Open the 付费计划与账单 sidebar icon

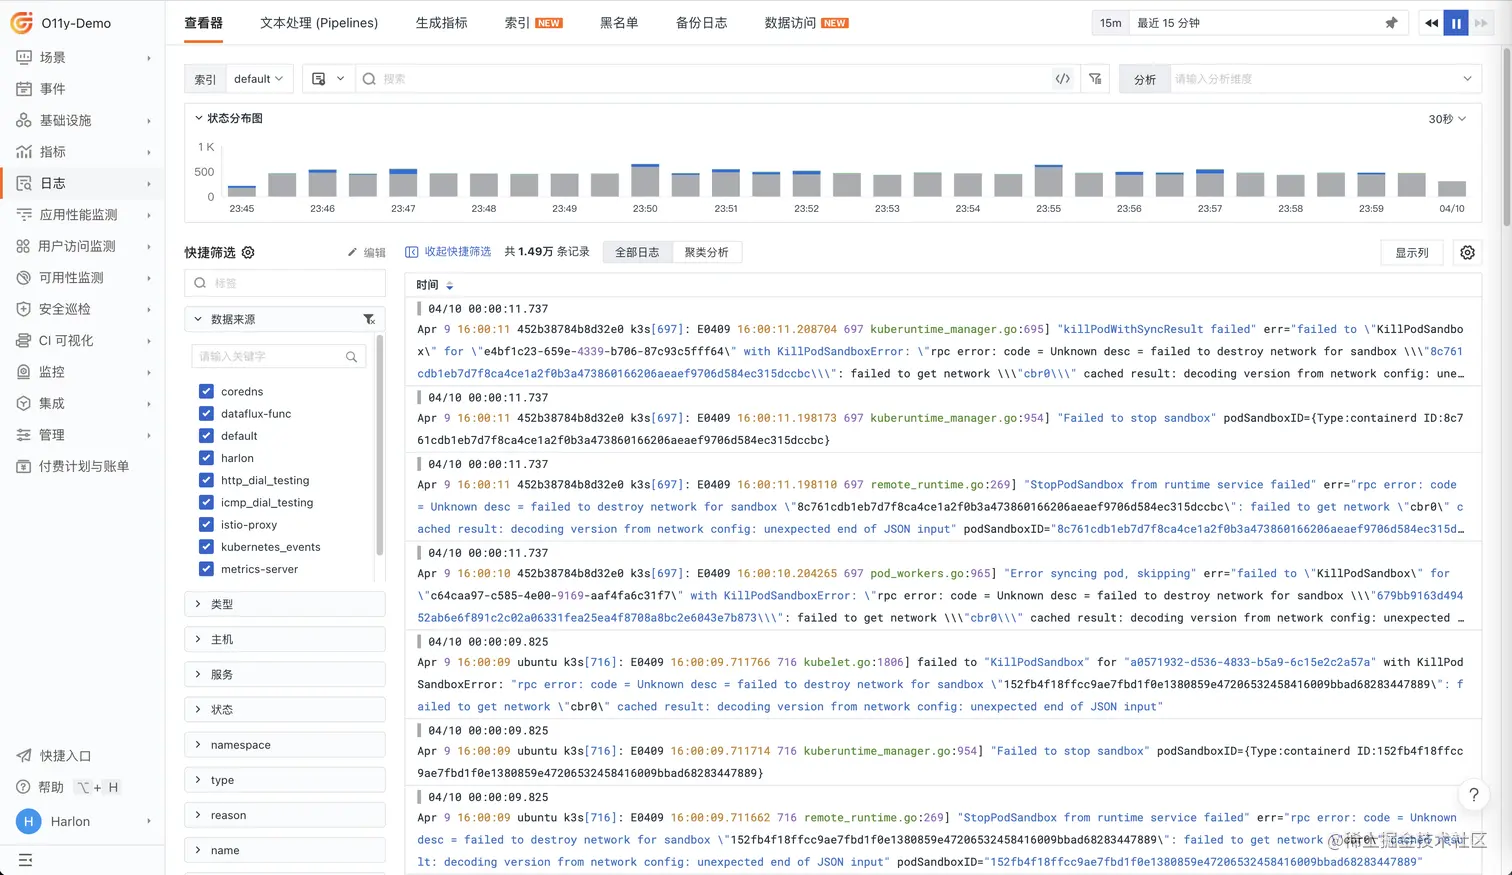(24, 467)
